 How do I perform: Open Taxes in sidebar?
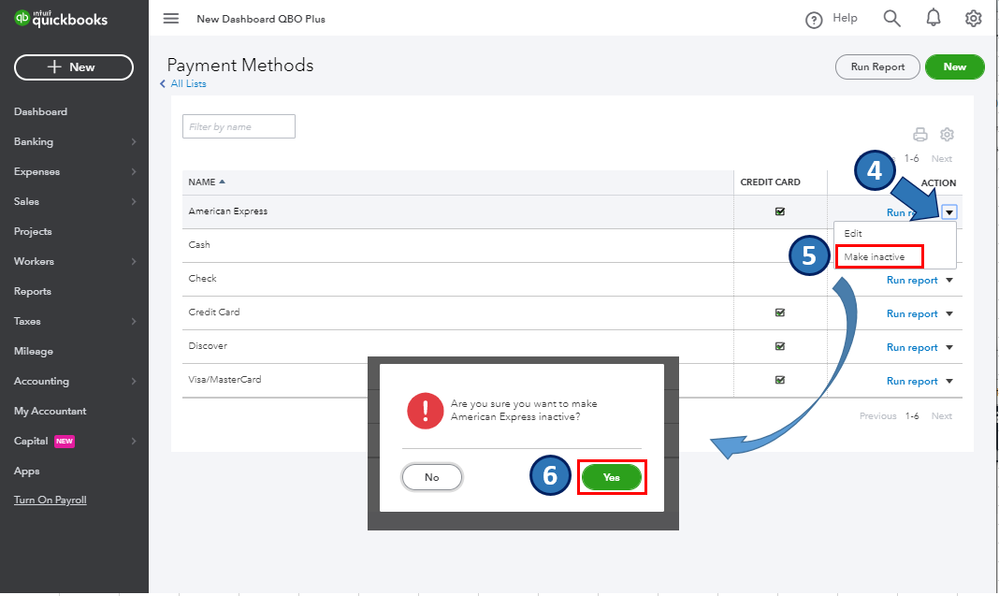27,321
